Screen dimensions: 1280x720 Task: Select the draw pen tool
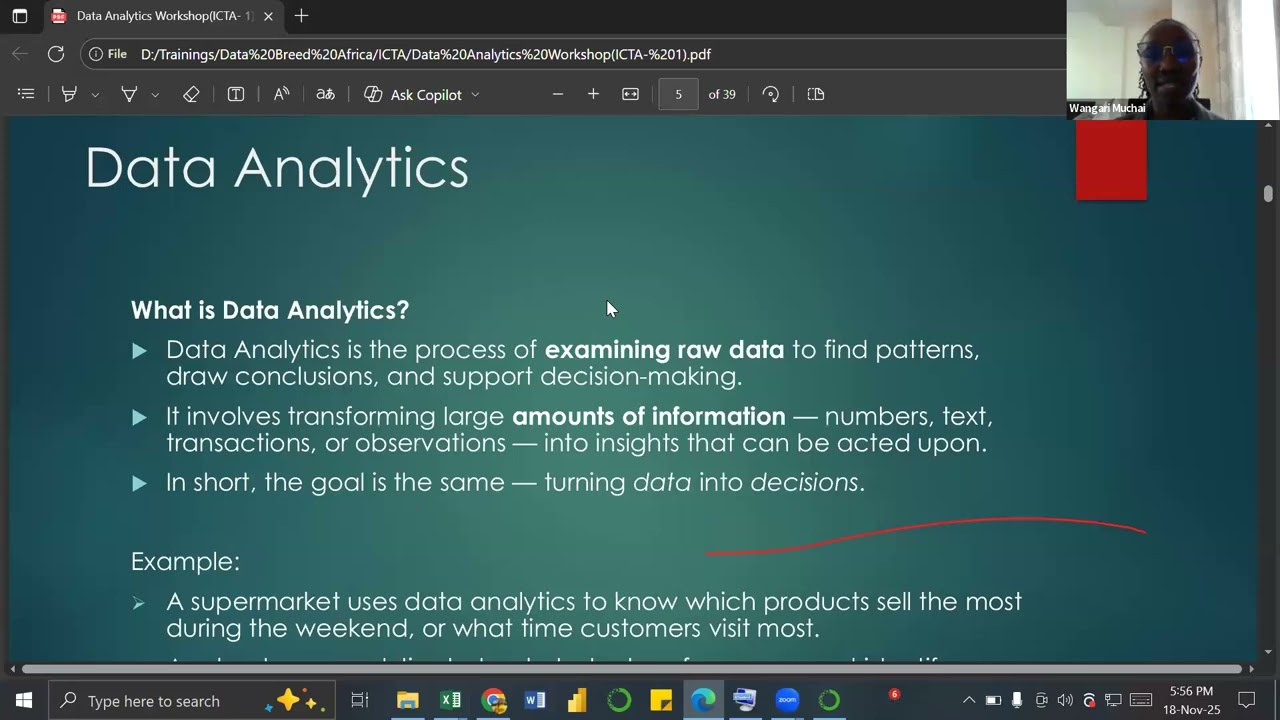129,94
